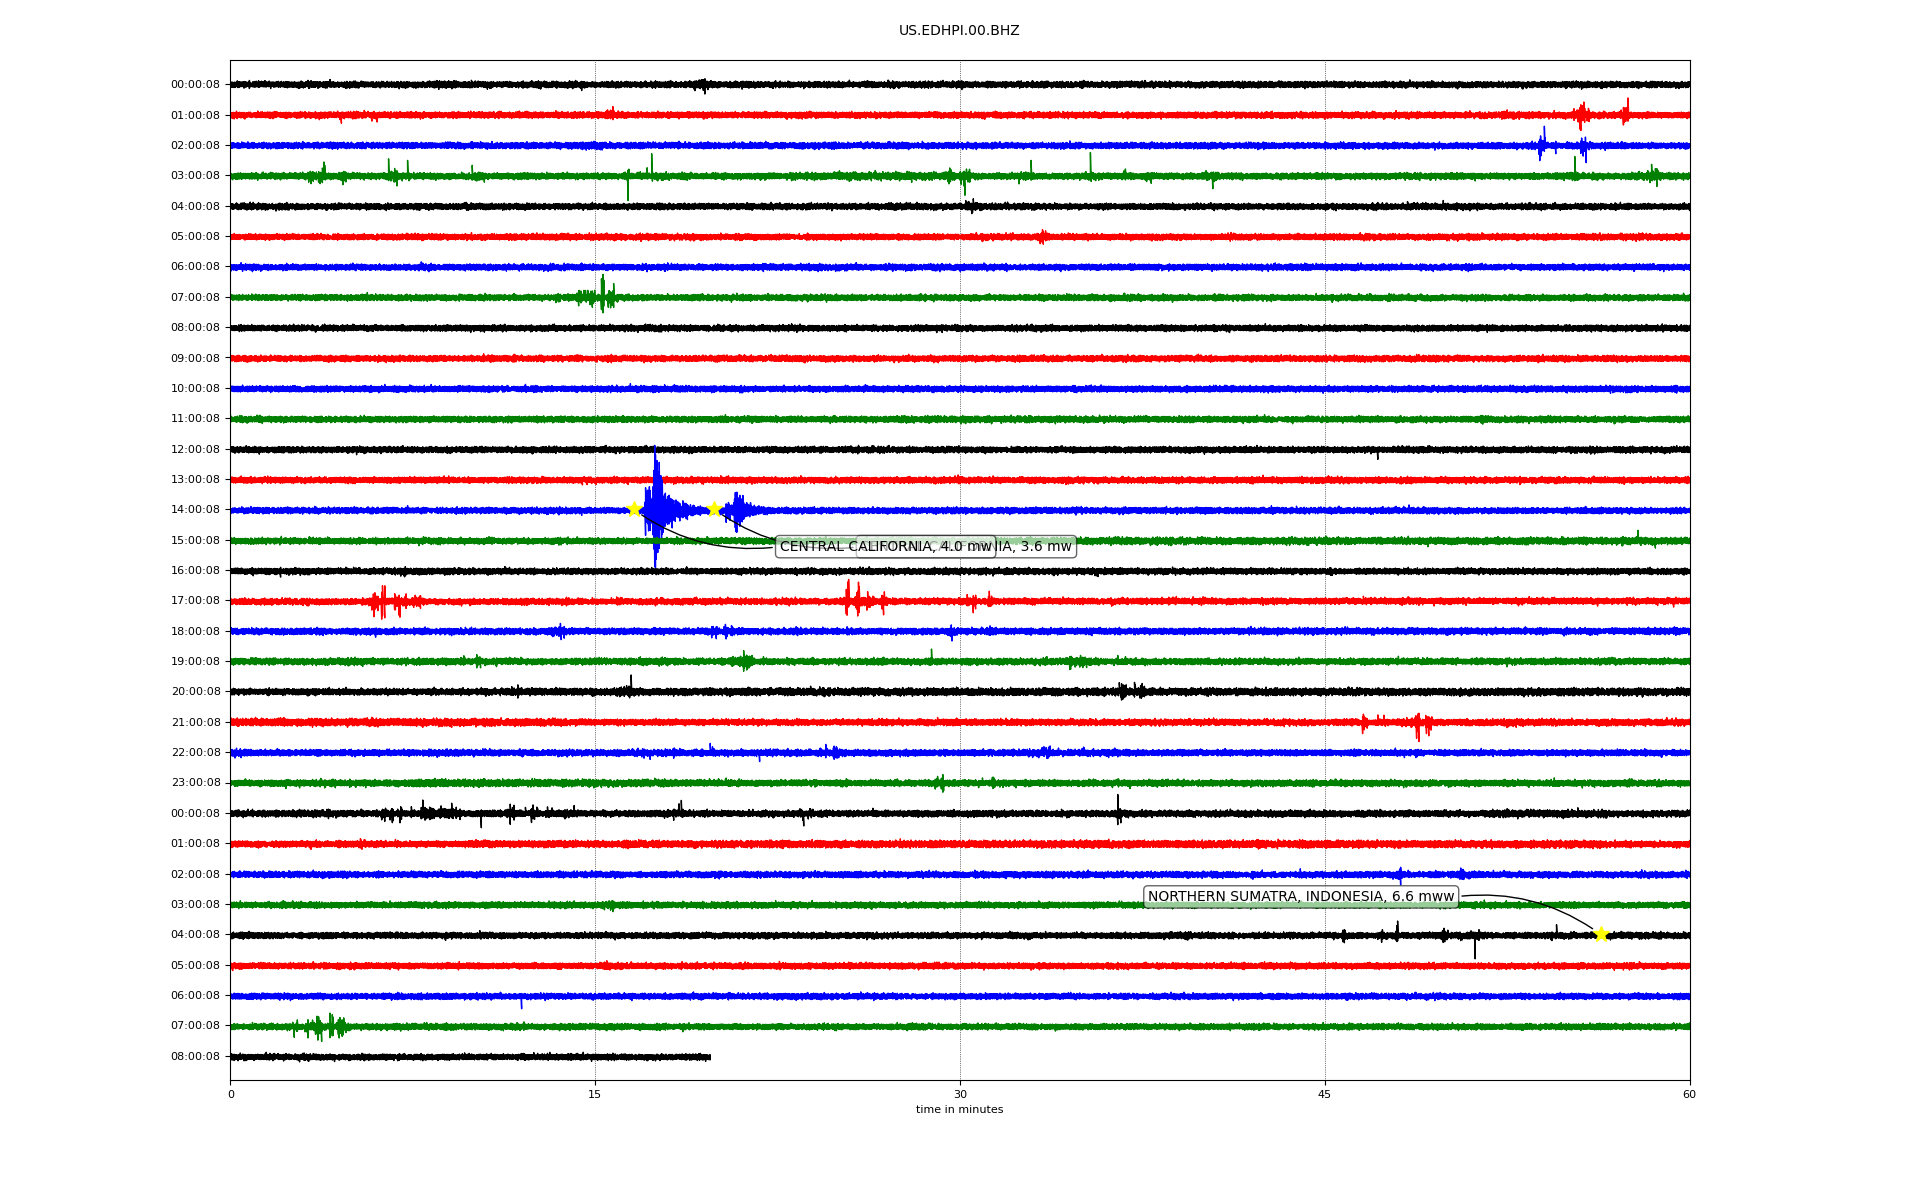Image resolution: width=1920 pixels, height=1200 pixels.
Task: Click the large blue earthquake waveform burst
Action: click(657, 509)
